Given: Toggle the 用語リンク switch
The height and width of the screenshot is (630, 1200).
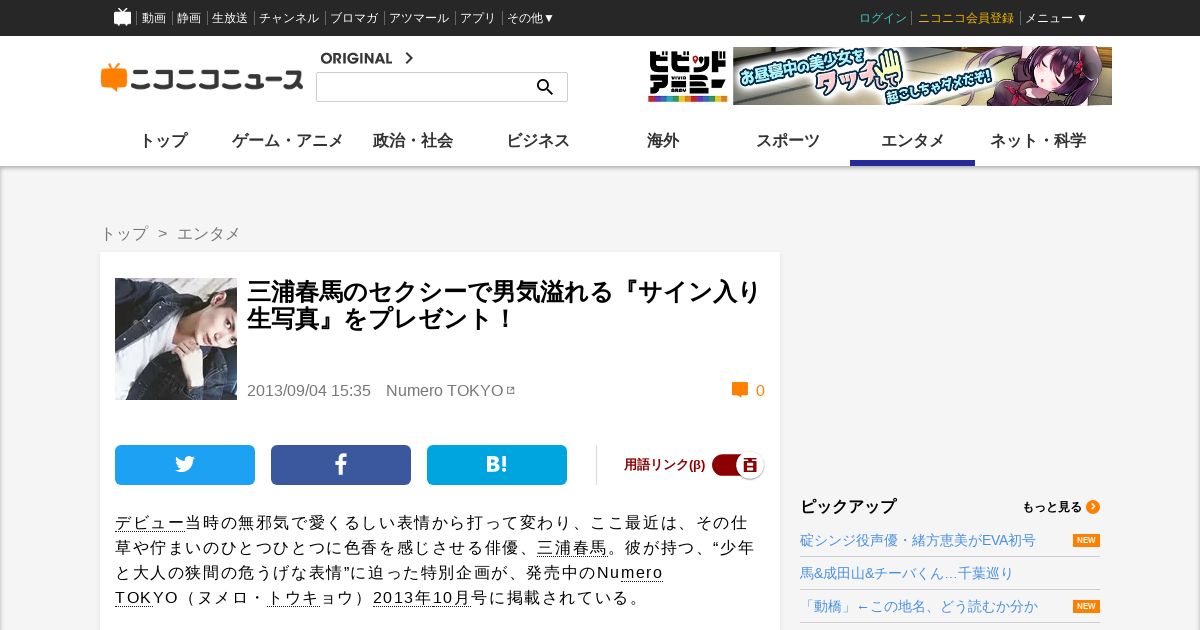Looking at the screenshot, I should click(x=738, y=465).
